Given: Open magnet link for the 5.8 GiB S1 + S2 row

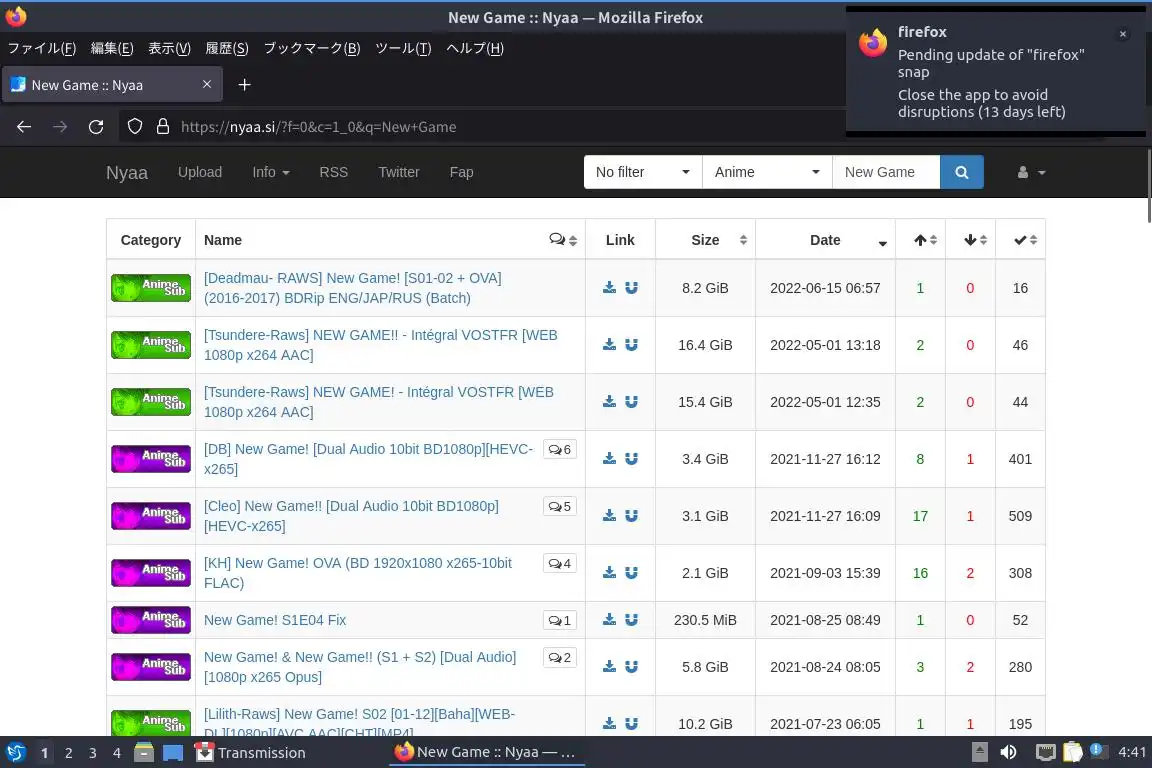Looking at the screenshot, I should [x=631, y=667].
